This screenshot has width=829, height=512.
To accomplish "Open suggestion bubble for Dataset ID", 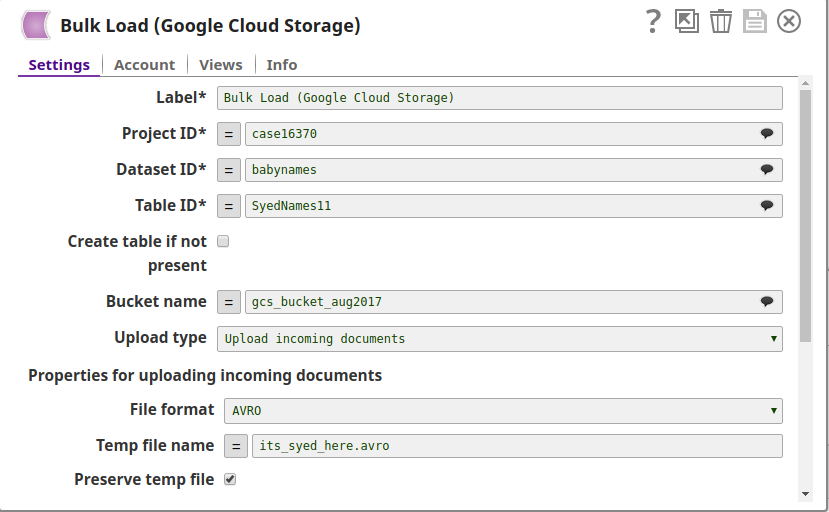I will (x=767, y=169).
